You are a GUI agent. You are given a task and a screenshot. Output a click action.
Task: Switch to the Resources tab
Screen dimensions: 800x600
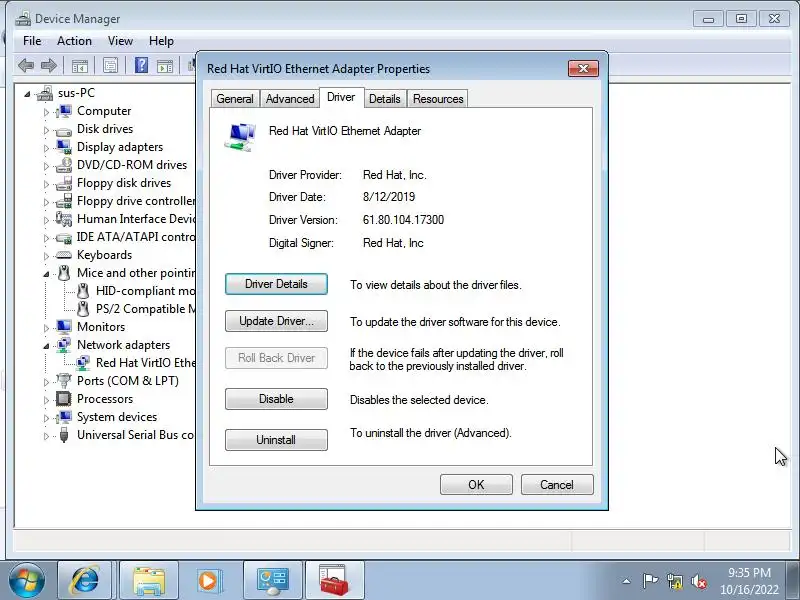click(x=438, y=98)
